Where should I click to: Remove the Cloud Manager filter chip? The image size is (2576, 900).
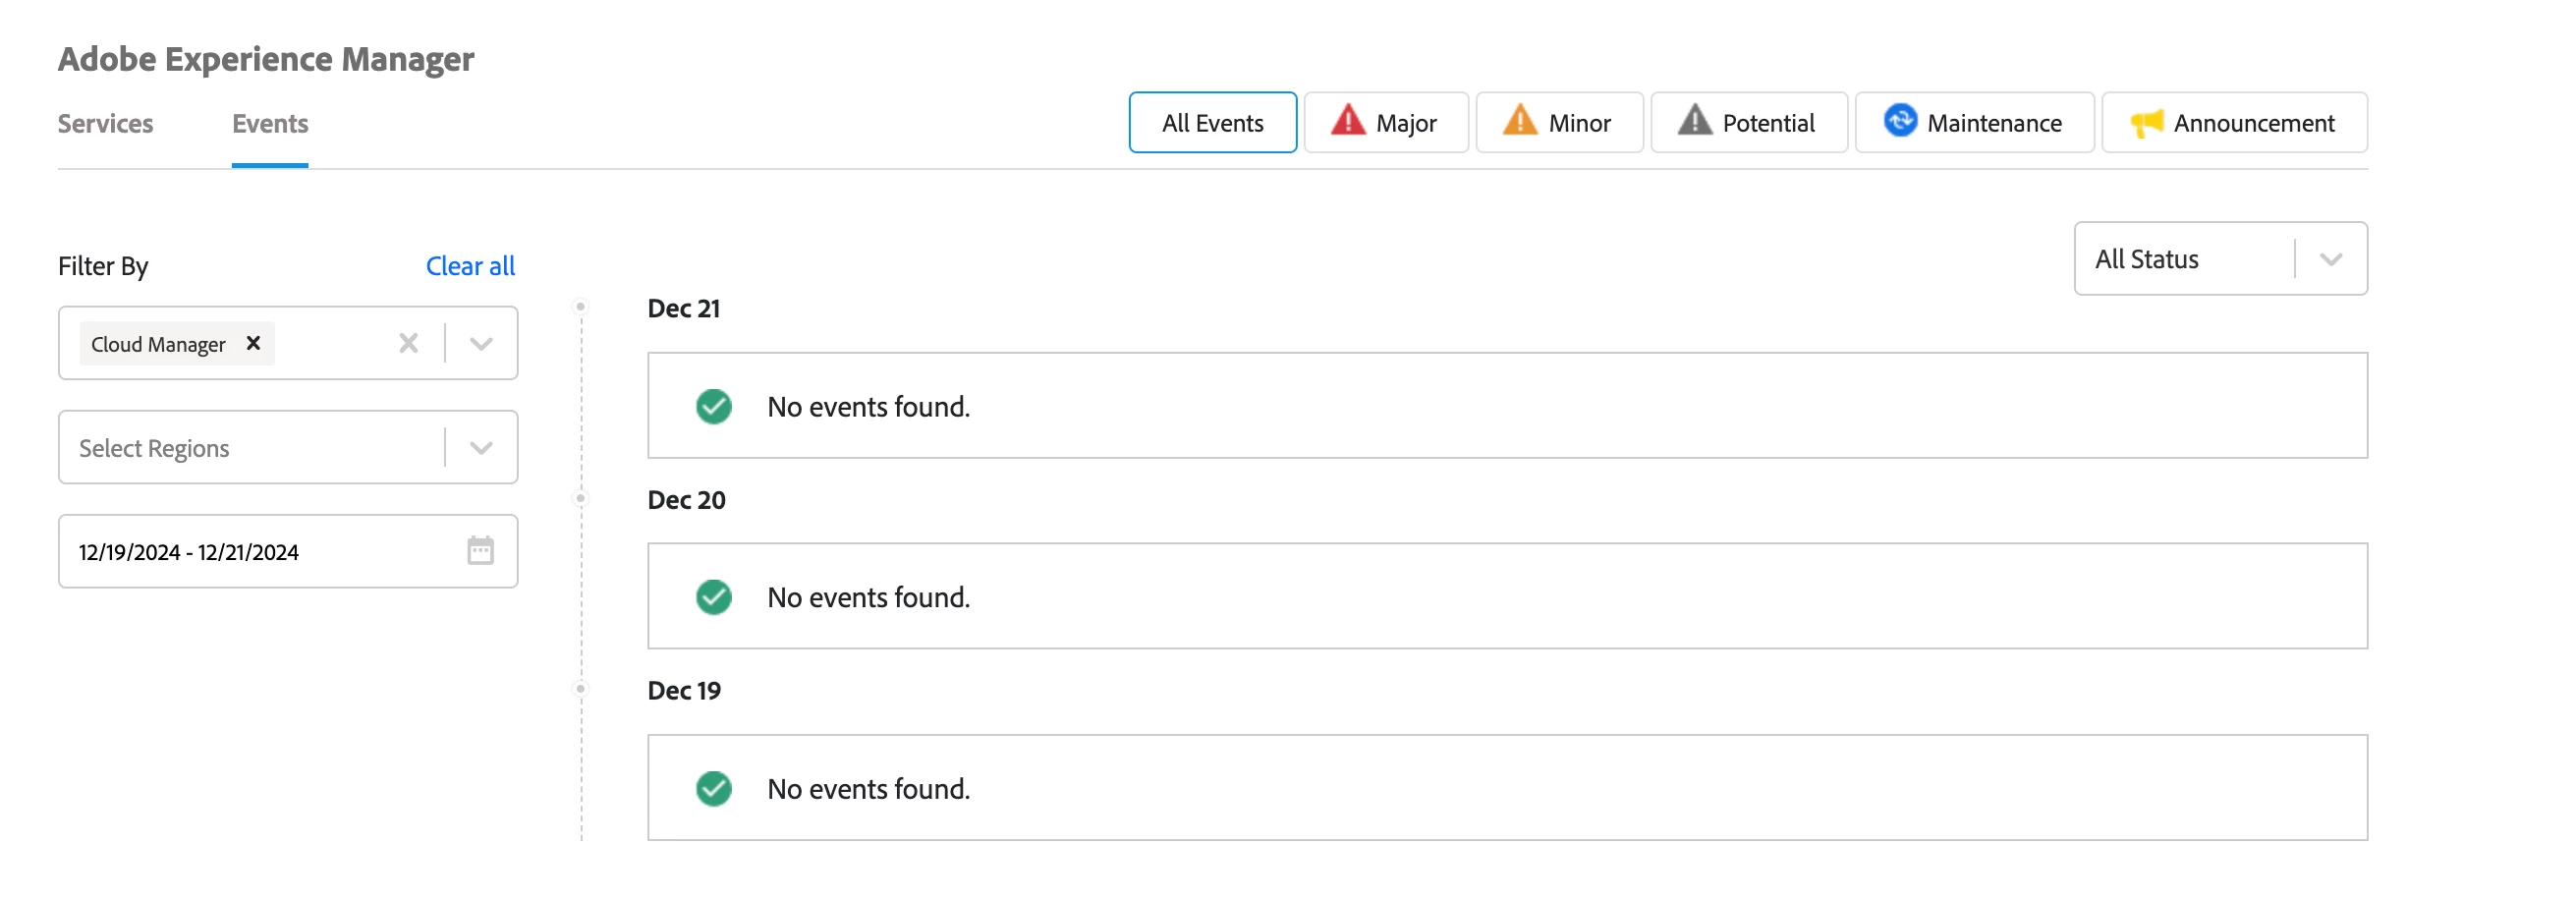click(x=253, y=343)
